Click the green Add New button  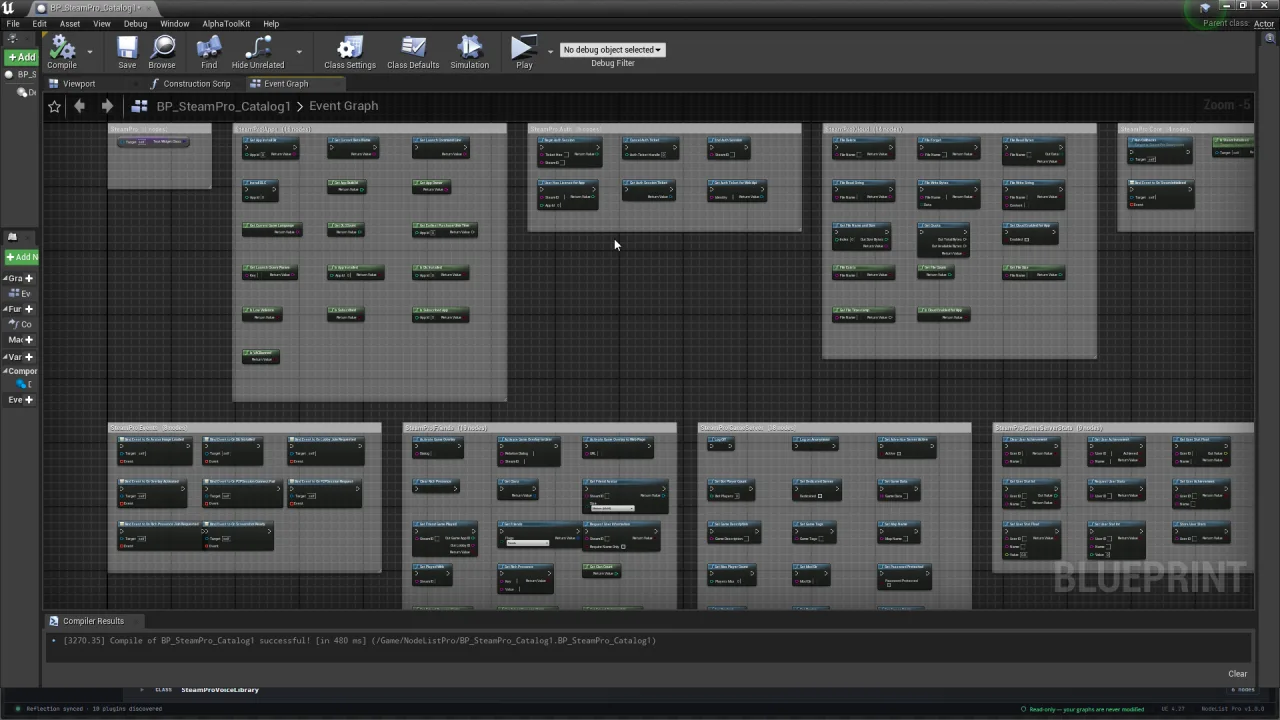(x=21, y=257)
